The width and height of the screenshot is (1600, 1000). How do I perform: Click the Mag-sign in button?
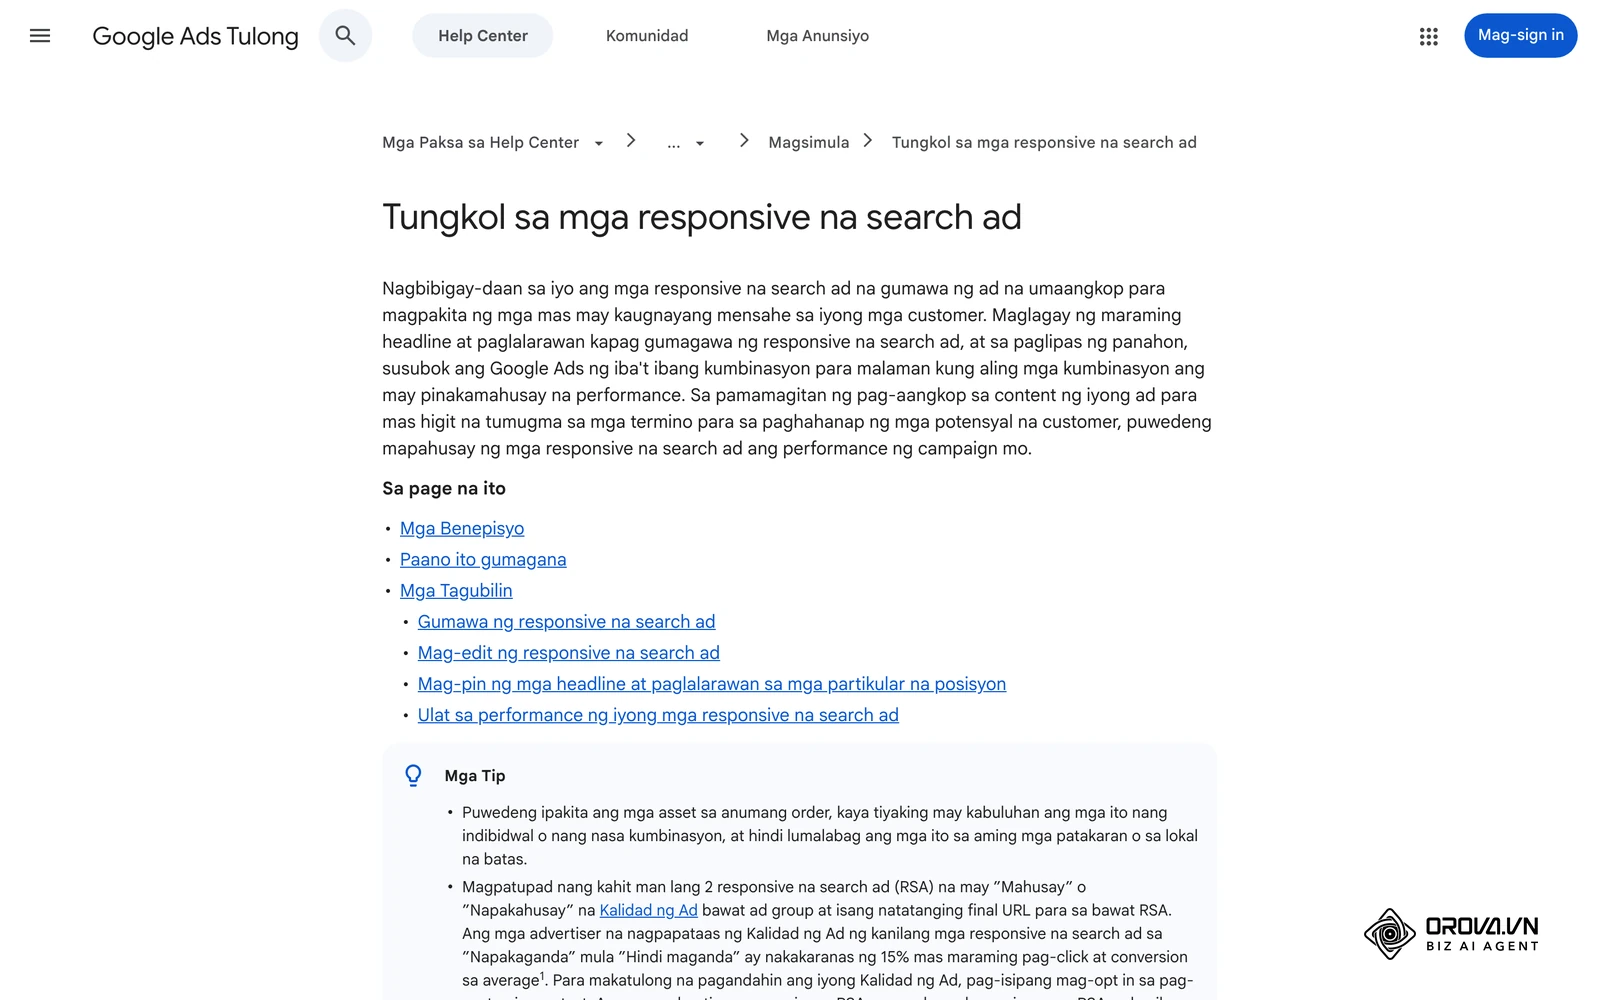[x=1520, y=36]
